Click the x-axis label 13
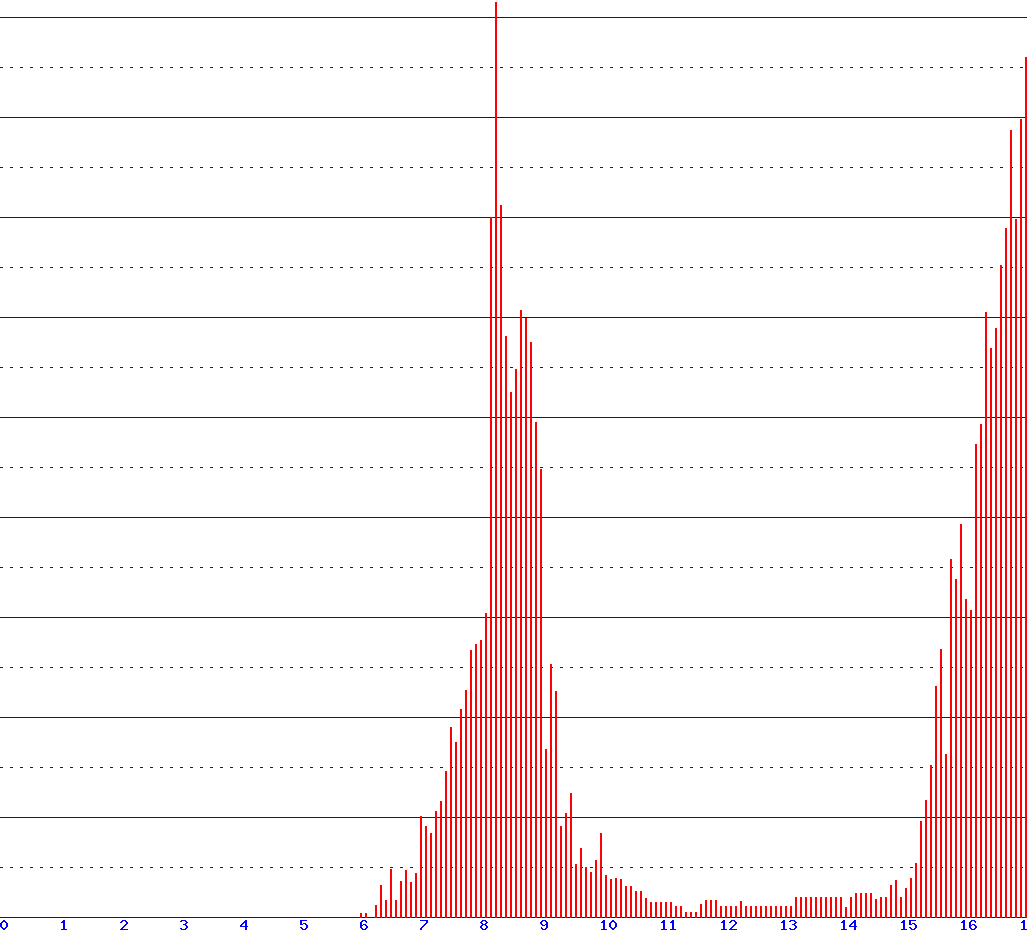The image size is (1027, 937). (789, 925)
